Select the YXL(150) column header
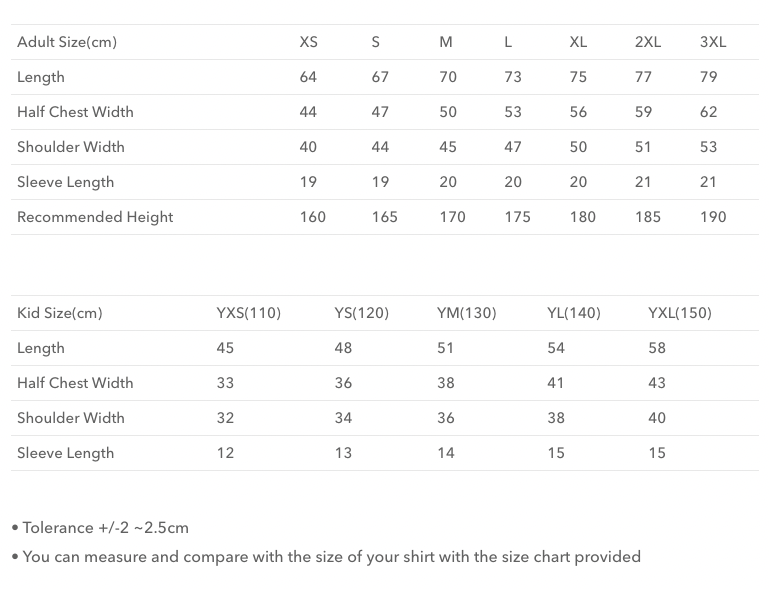769x589 pixels. click(680, 313)
